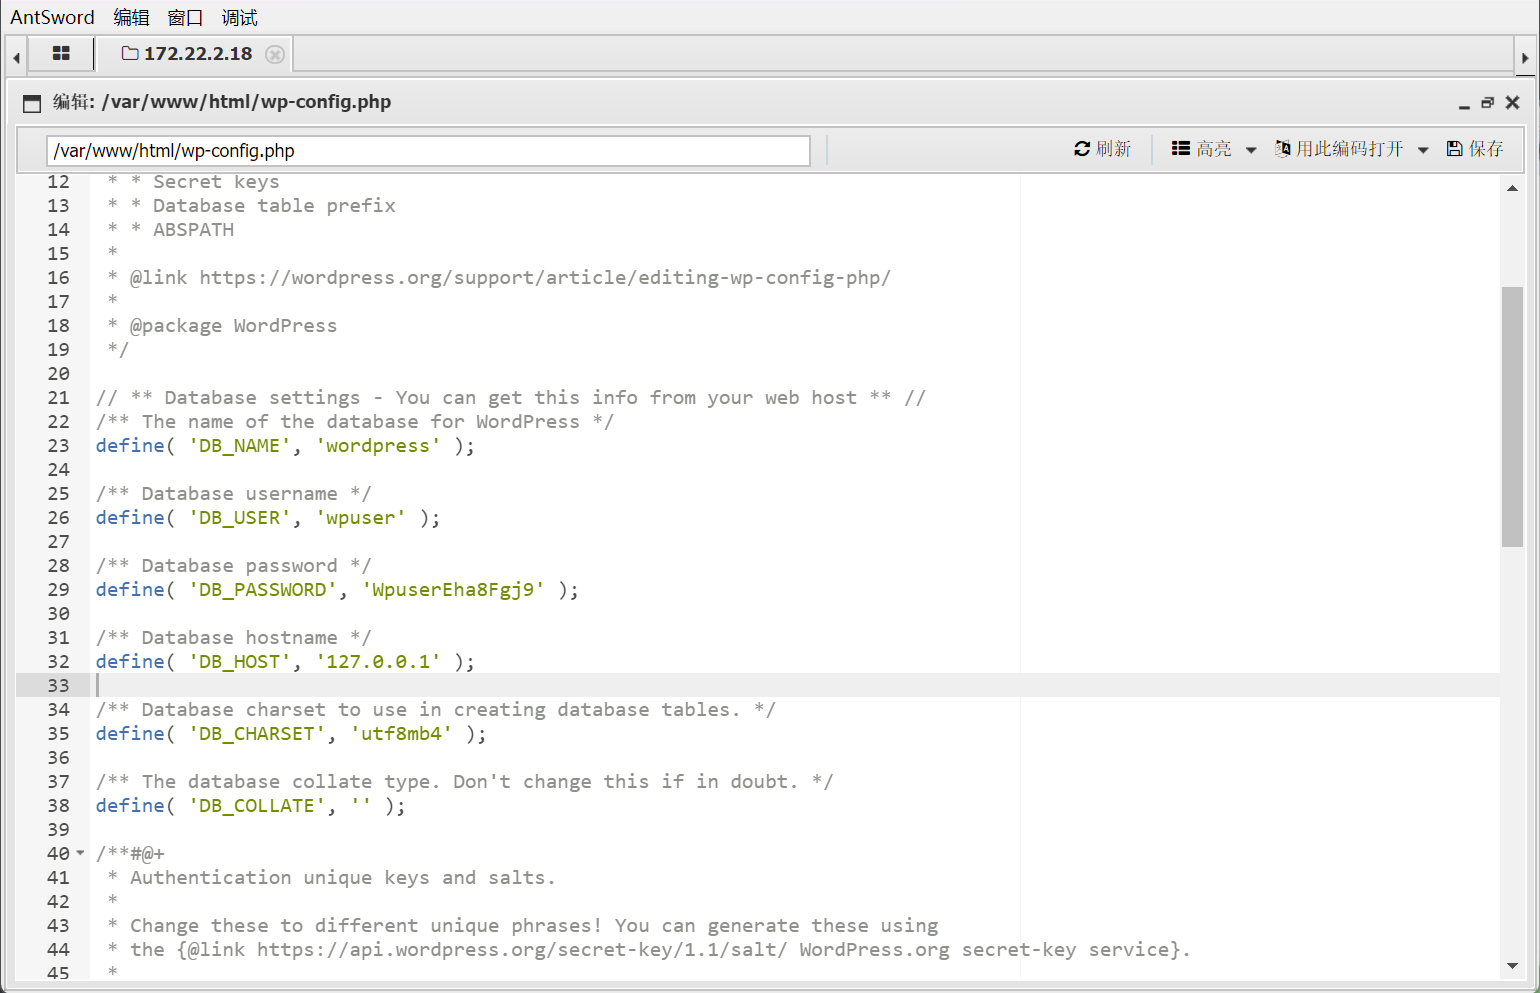Click the 'DB_HOST' constant name

click(240, 662)
